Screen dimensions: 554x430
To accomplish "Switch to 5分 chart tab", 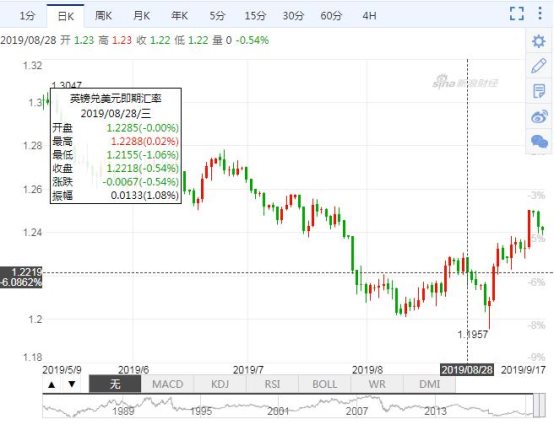I will (217, 16).
